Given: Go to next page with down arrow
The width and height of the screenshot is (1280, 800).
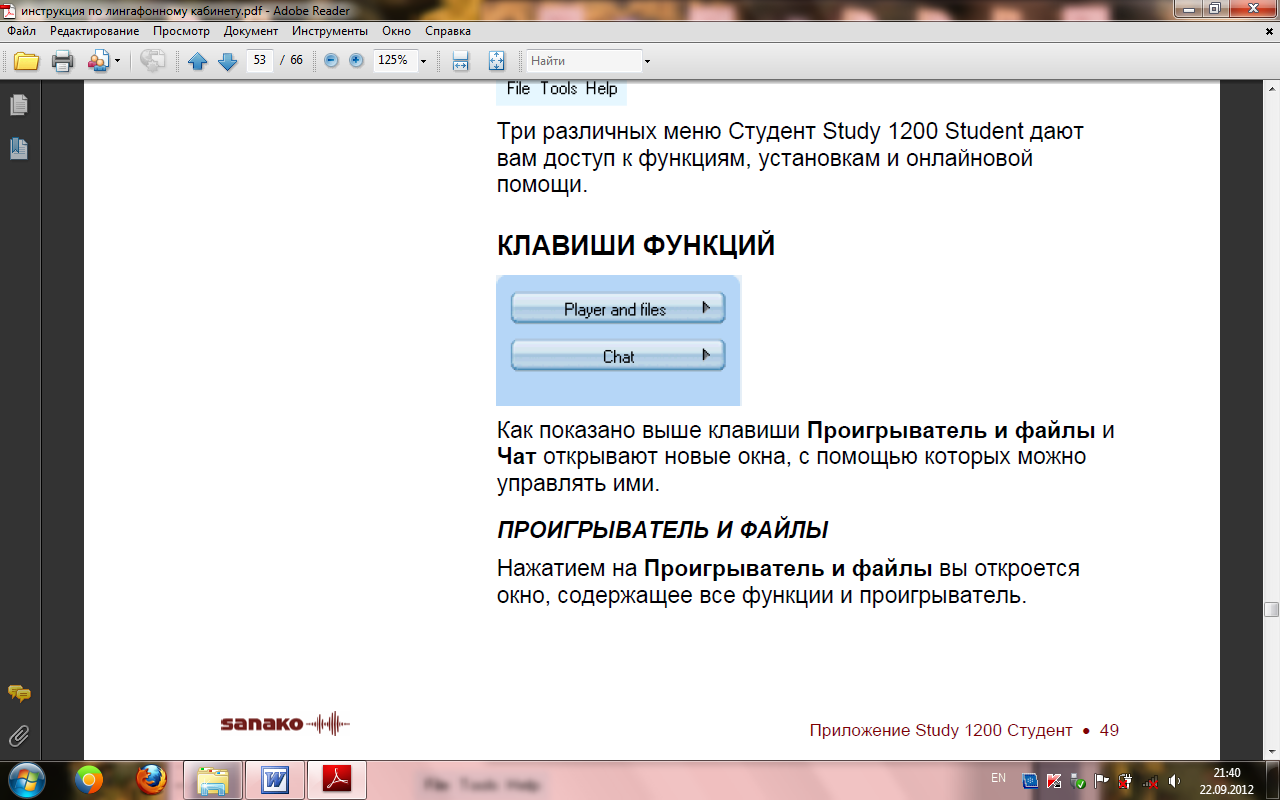Looking at the screenshot, I should pos(227,62).
